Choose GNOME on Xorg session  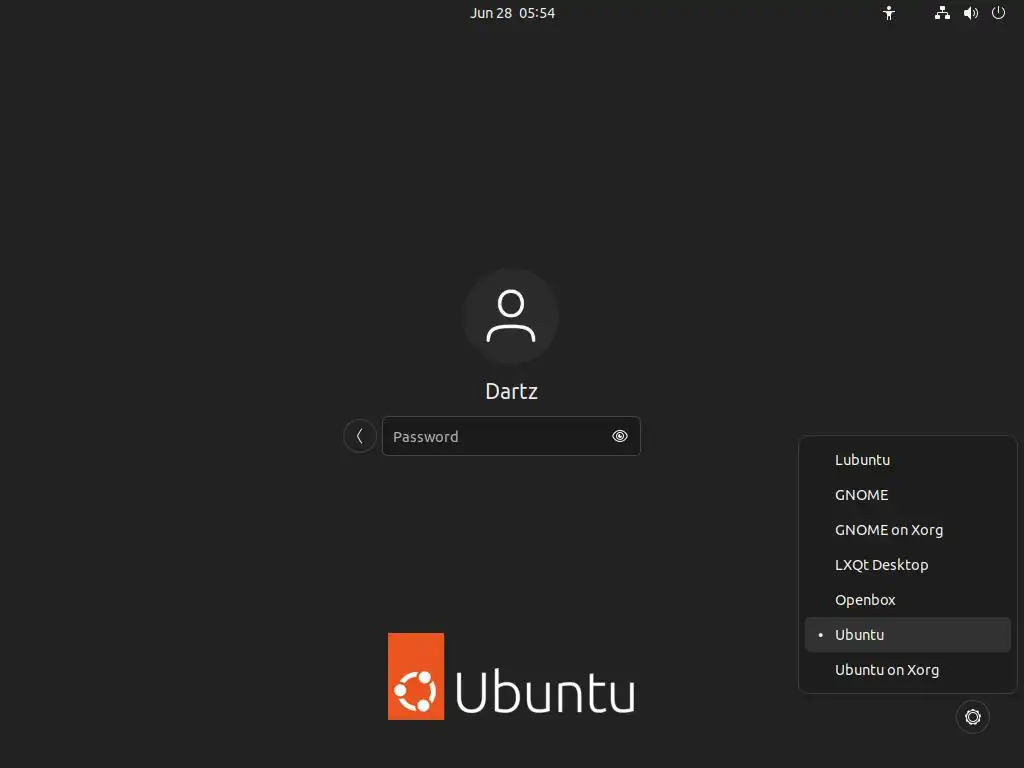click(908, 530)
